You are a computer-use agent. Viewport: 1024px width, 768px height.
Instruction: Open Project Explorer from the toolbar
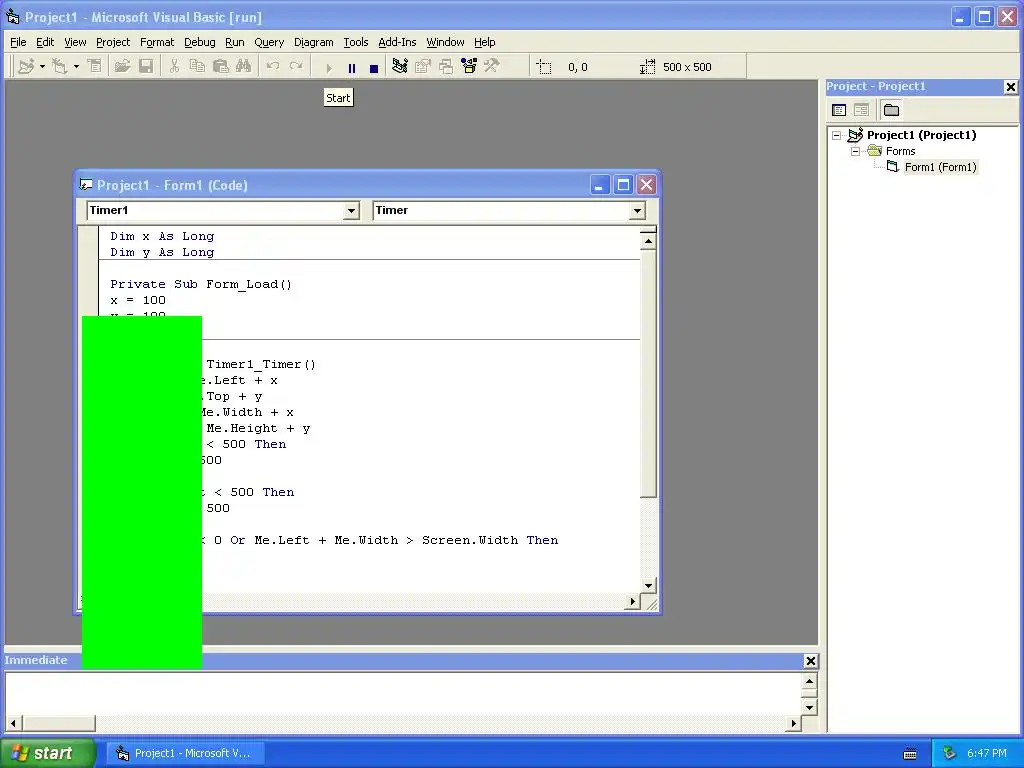pos(400,67)
